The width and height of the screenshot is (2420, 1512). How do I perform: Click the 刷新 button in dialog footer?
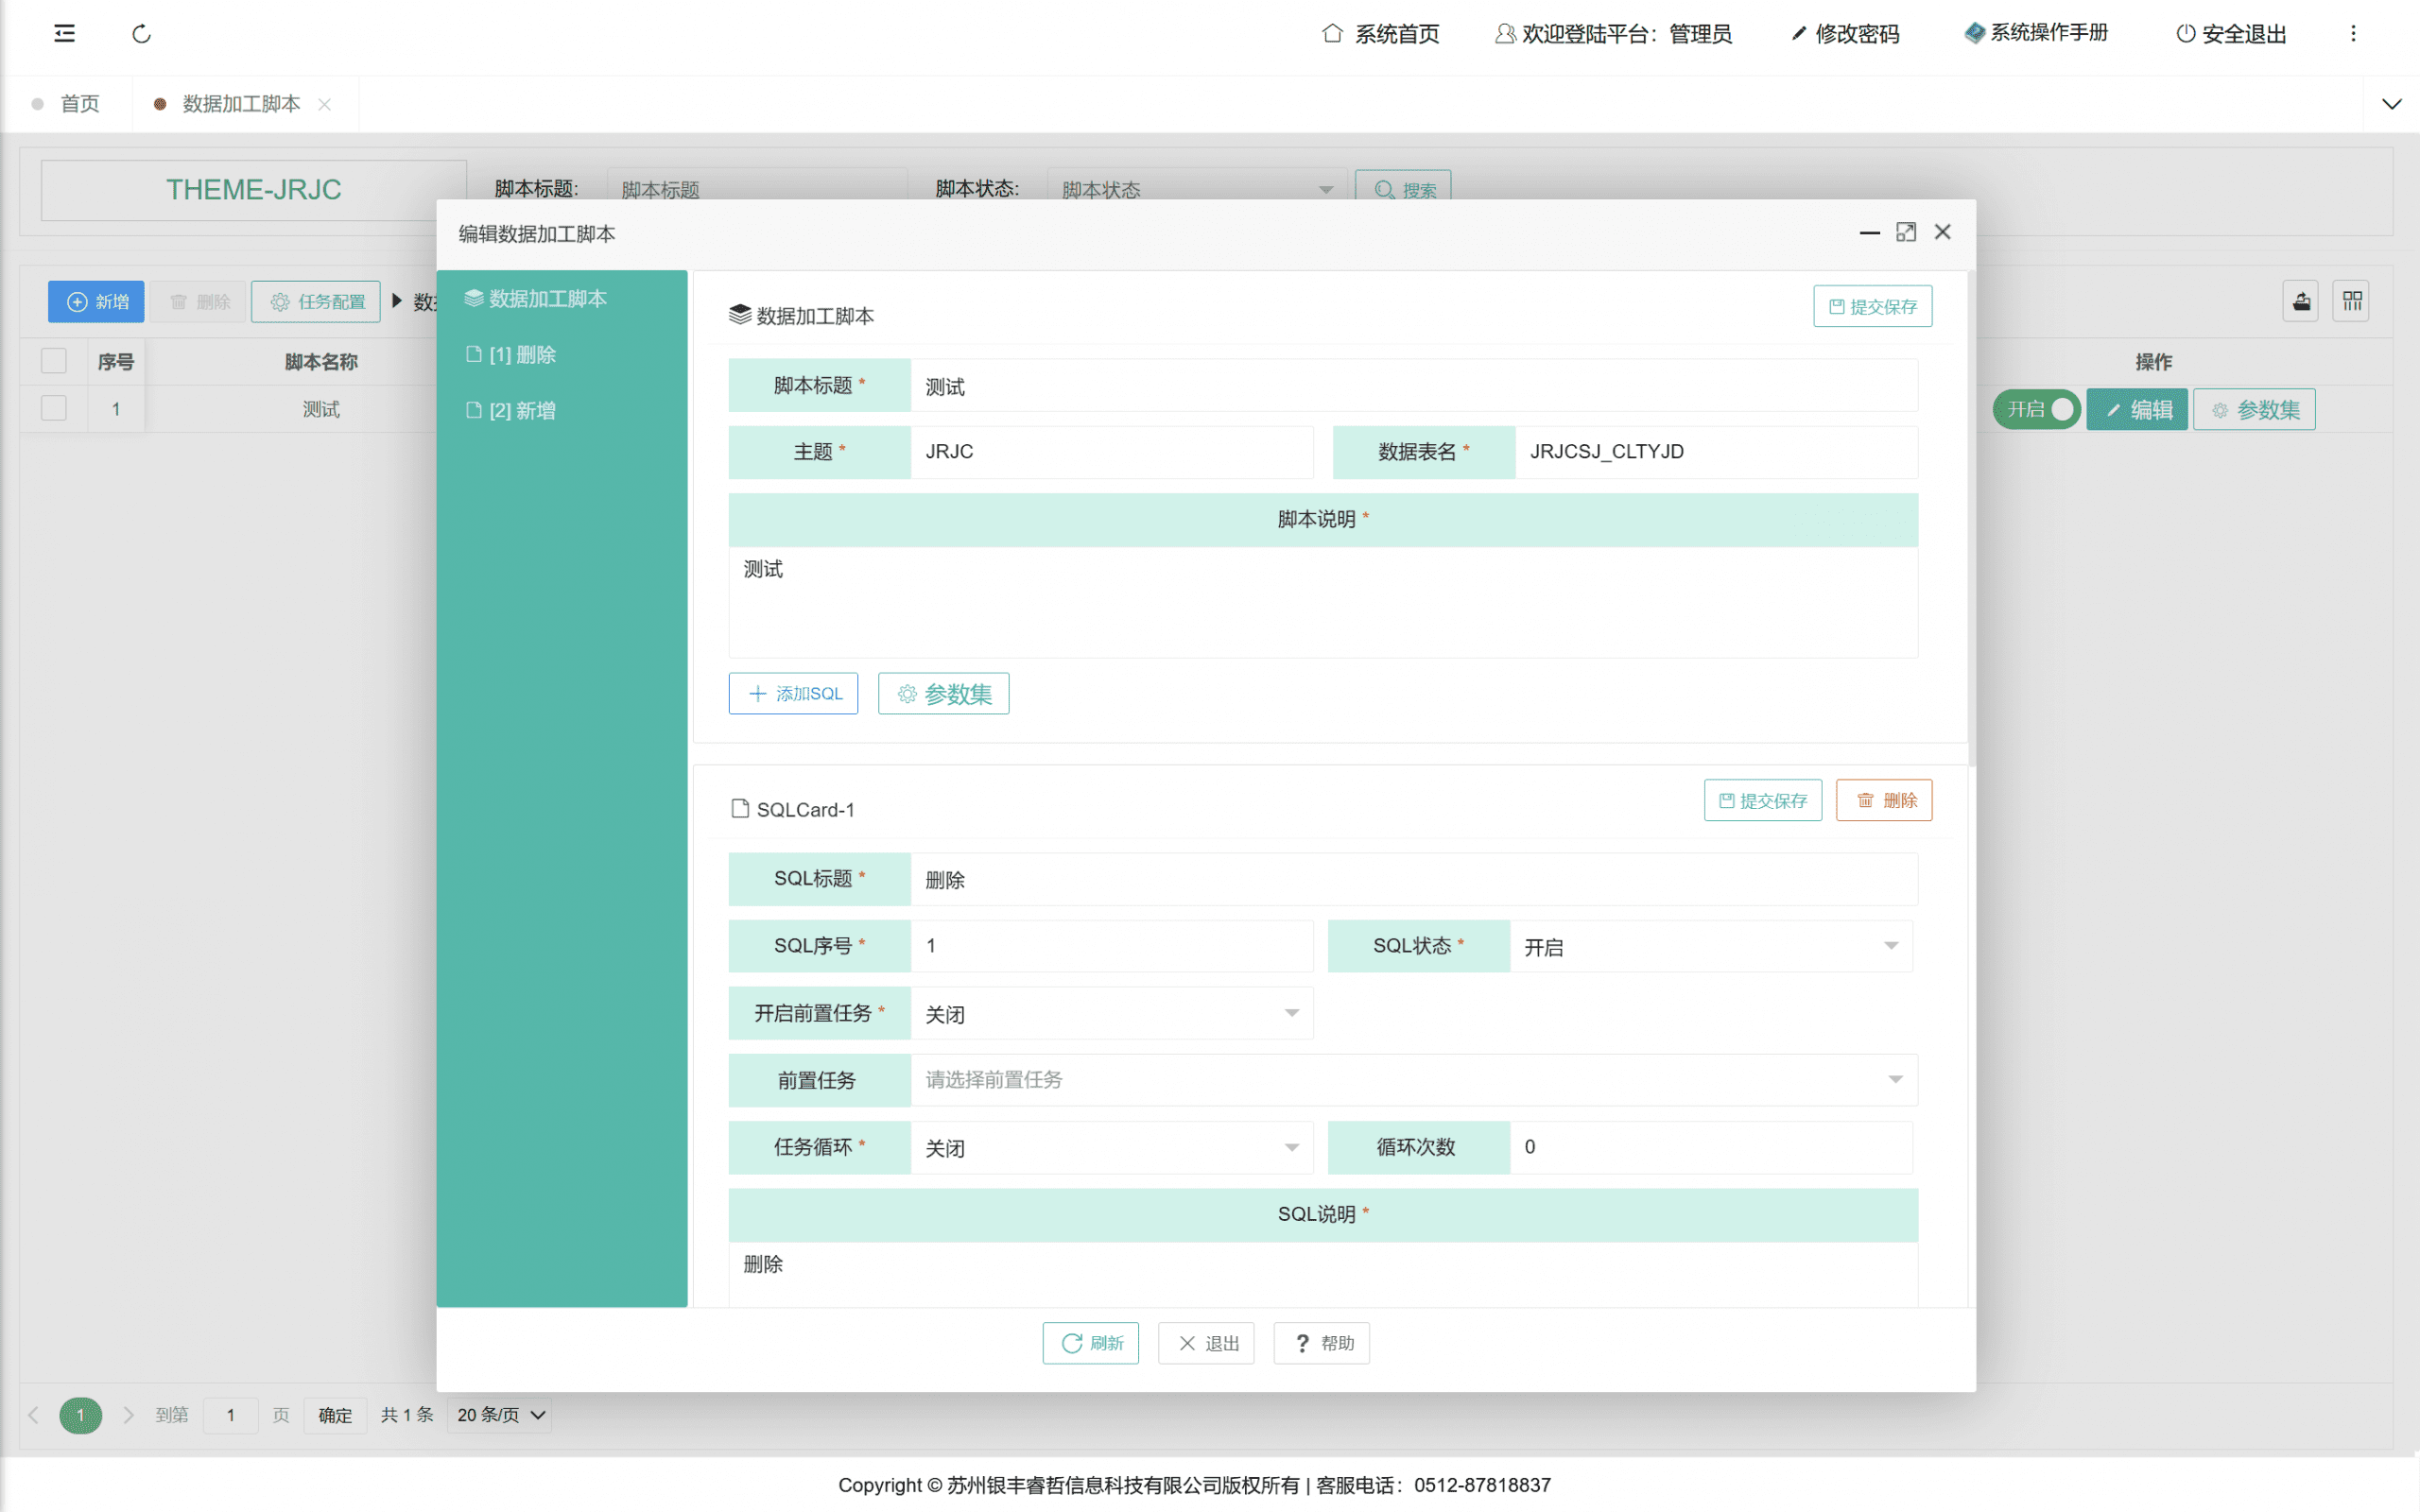click(x=1090, y=1343)
